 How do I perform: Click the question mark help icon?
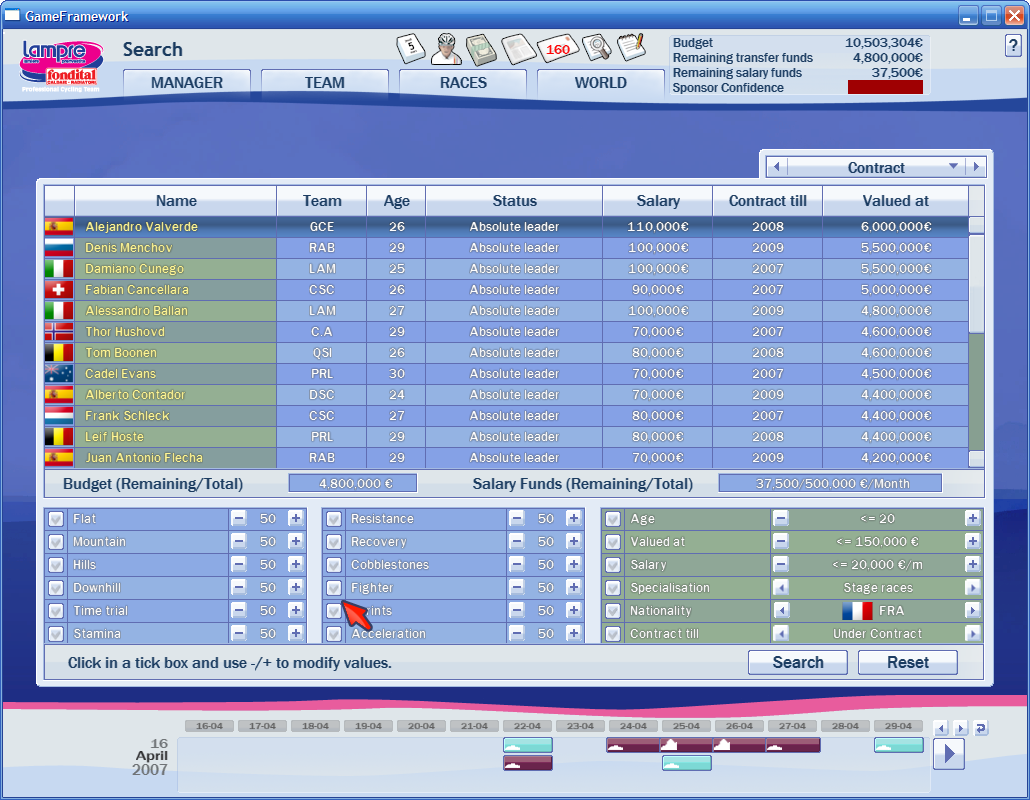(x=1012, y=45)
